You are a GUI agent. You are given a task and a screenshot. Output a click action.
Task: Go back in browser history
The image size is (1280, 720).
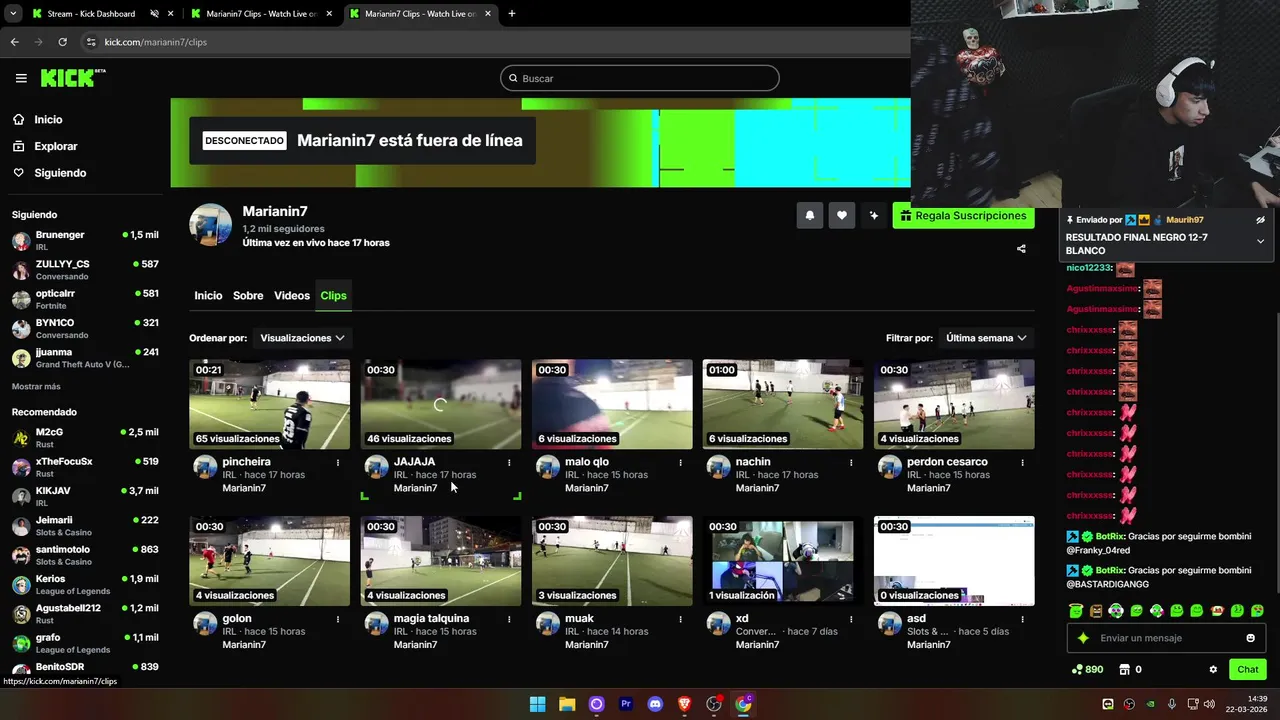click(x=14, y=42)
